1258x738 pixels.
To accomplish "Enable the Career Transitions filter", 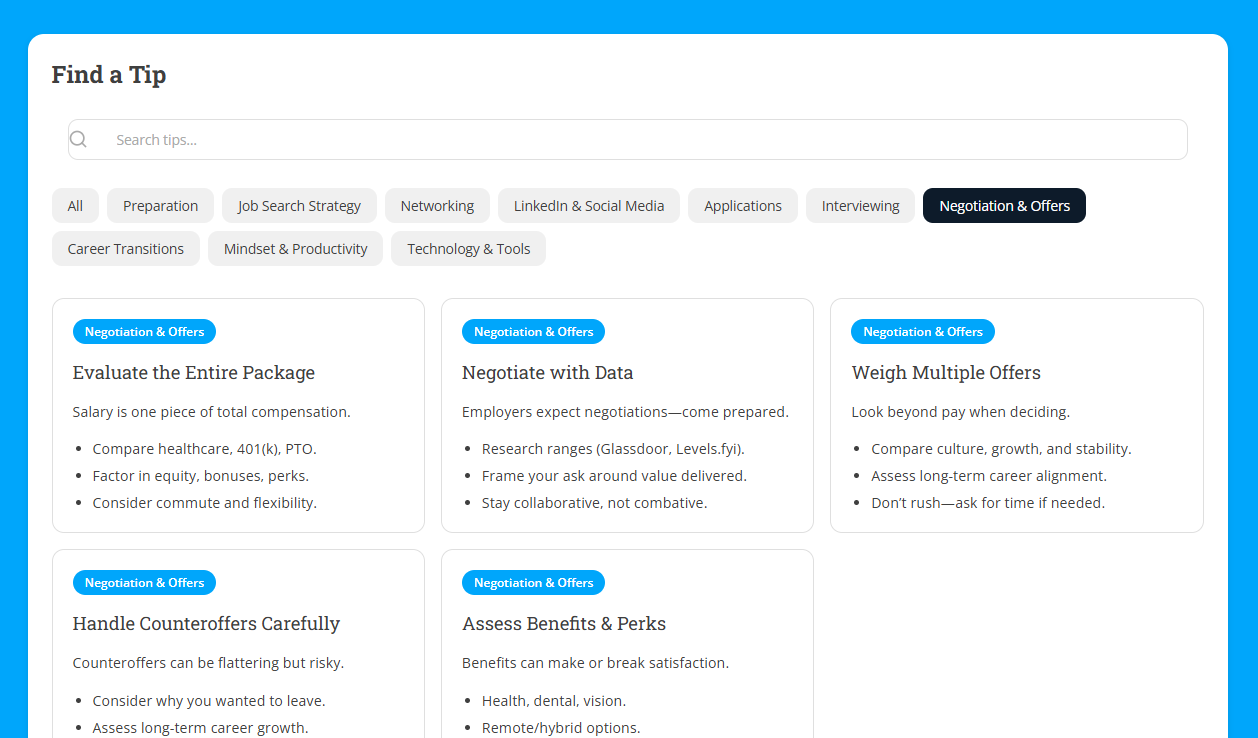I will coord(125,248).
